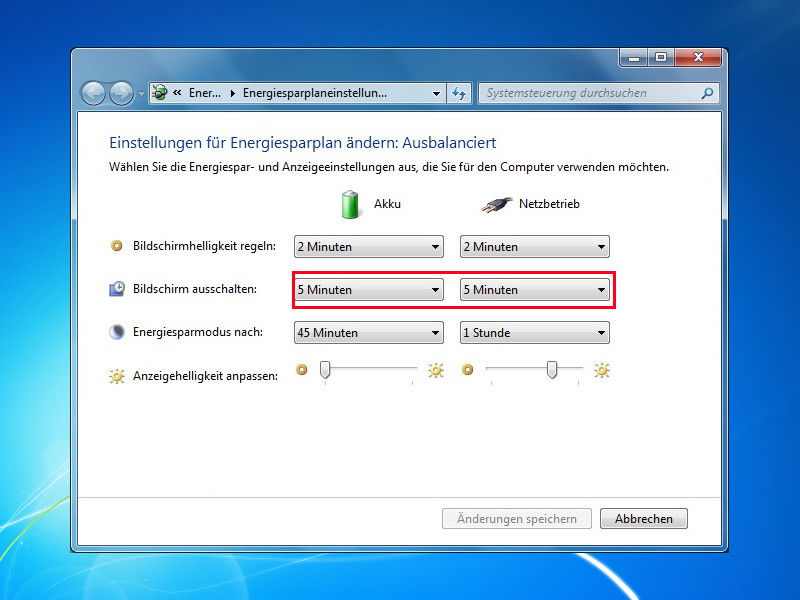Expand arrow between Ener... and Energiesparplaneinstellun...
This screenshot has height=600, width=800.
pyautogui.click(x=232, y=93)
